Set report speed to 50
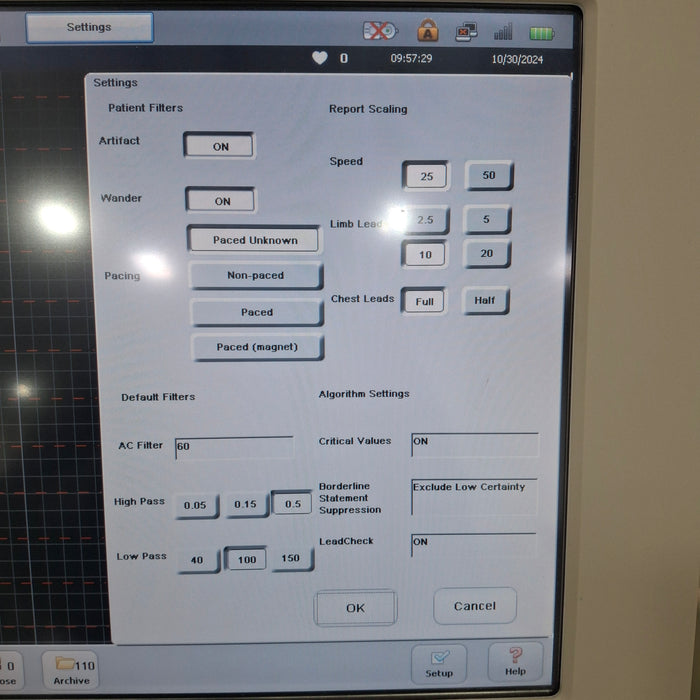 point(489,175)
